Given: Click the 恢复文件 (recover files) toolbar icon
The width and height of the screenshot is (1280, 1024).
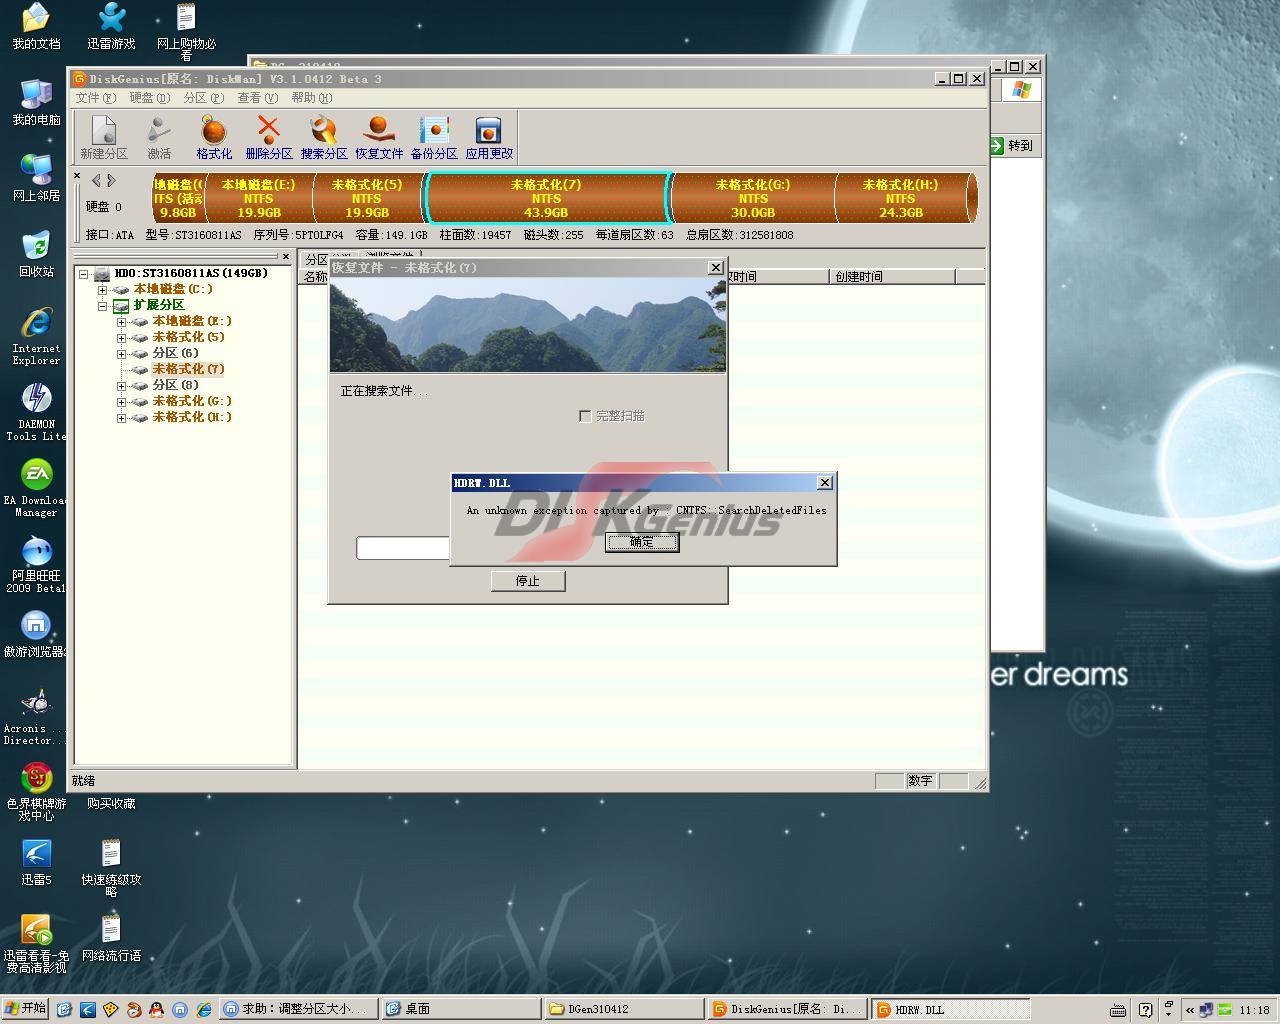Looking at the screenshot, I should (x=379, y=137).
